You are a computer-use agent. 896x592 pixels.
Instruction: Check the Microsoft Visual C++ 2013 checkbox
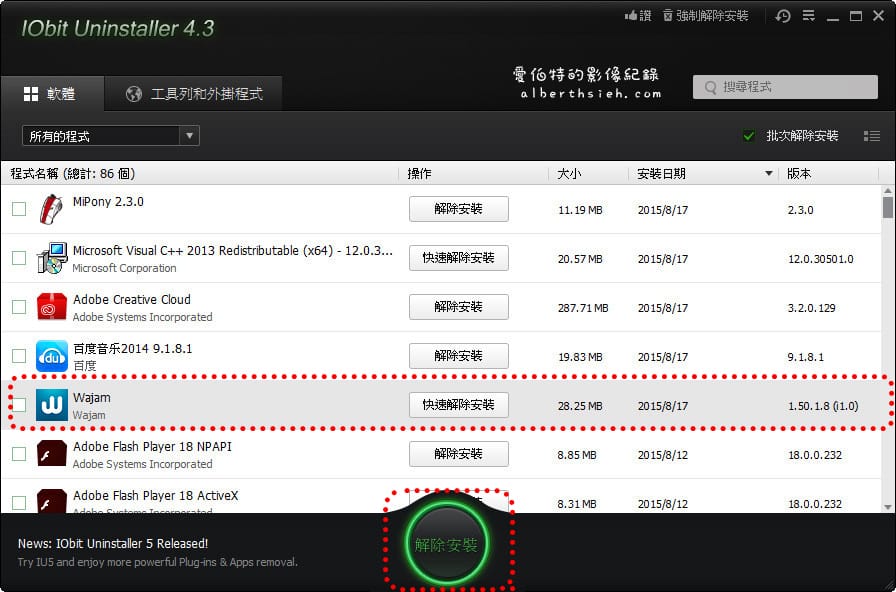pos(19,258)
